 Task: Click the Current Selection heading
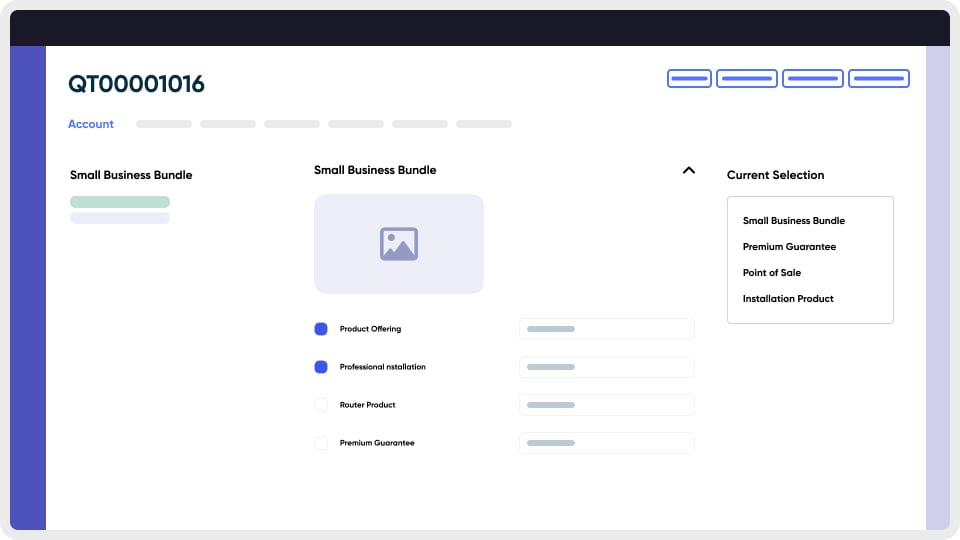coord(775,175)
